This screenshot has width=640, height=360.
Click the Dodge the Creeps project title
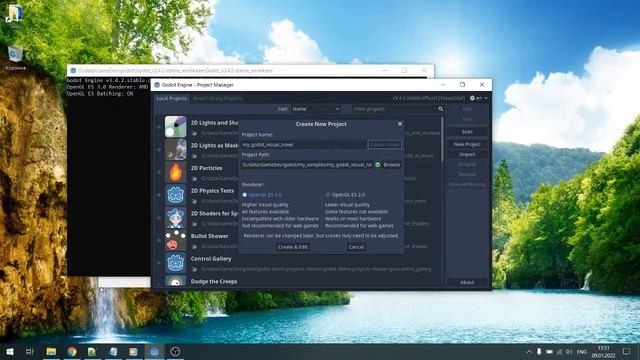pyautogui.click(x=214, y=282)
